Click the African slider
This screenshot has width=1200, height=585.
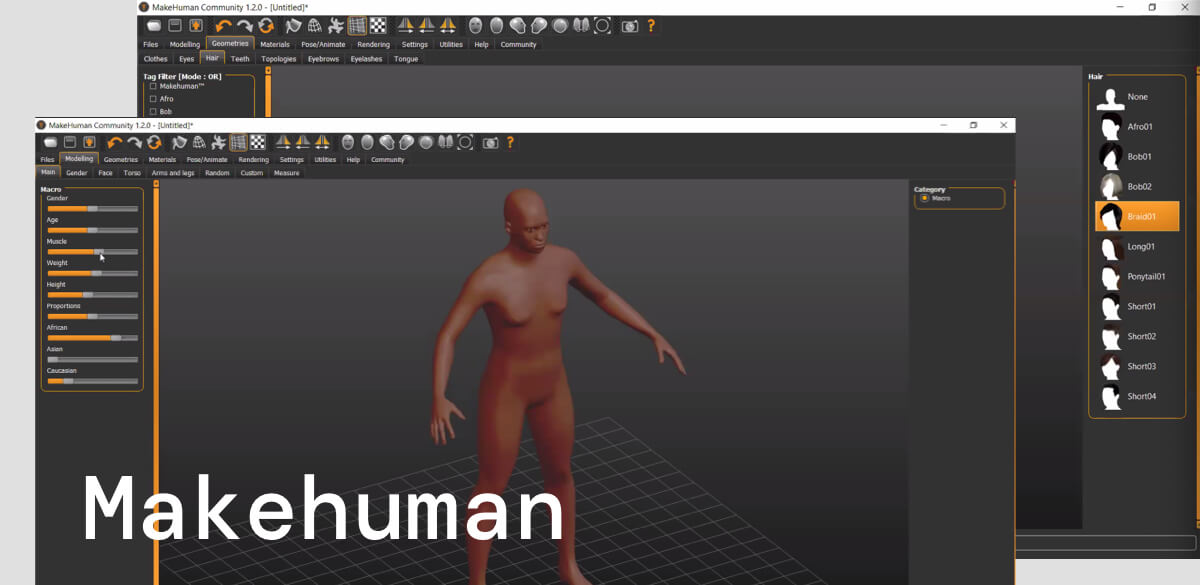[x=93, y=338]
